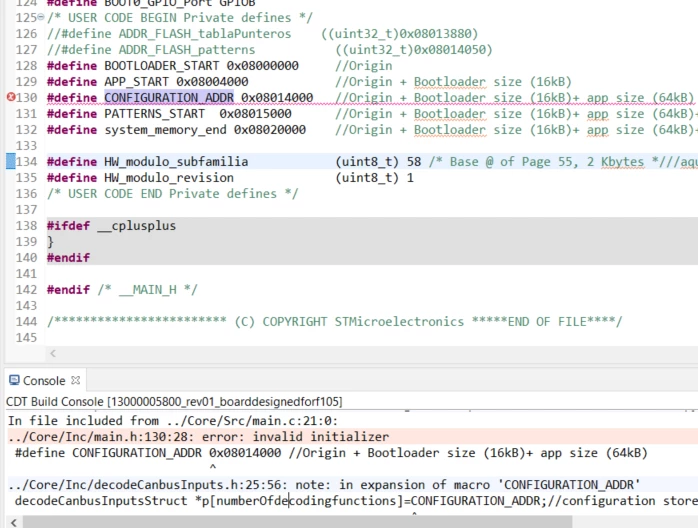Click the Console tab monitor icon
Screen dimensions: 698x528
pos(15,380)
